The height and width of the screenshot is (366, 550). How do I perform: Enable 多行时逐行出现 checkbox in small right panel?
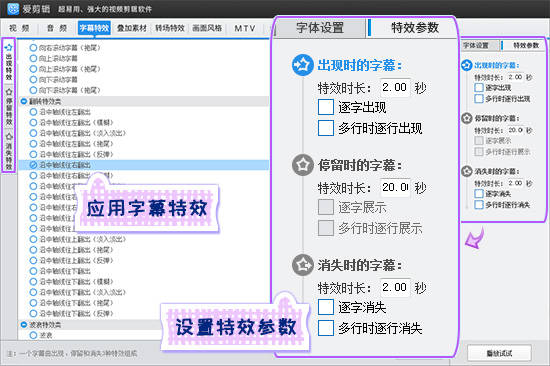point(479,99)
